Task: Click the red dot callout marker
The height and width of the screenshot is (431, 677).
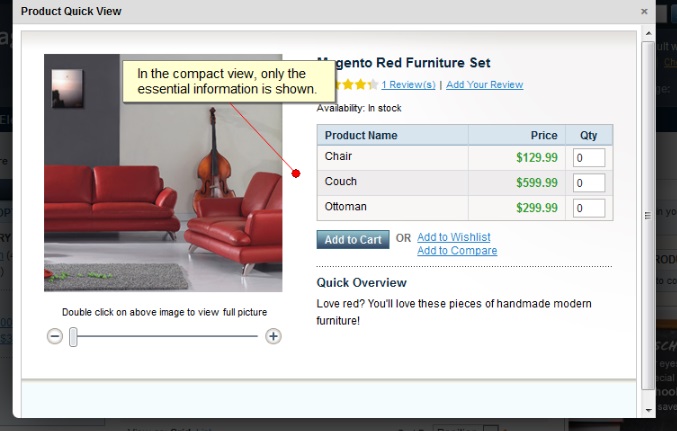Action: click(x=296, y=175)
